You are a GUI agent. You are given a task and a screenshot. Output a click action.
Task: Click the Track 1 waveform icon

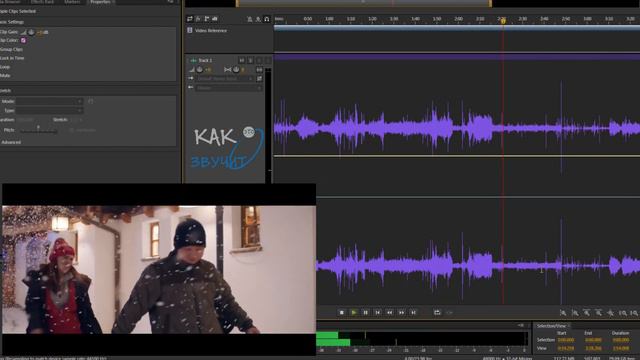coord(193,60)
